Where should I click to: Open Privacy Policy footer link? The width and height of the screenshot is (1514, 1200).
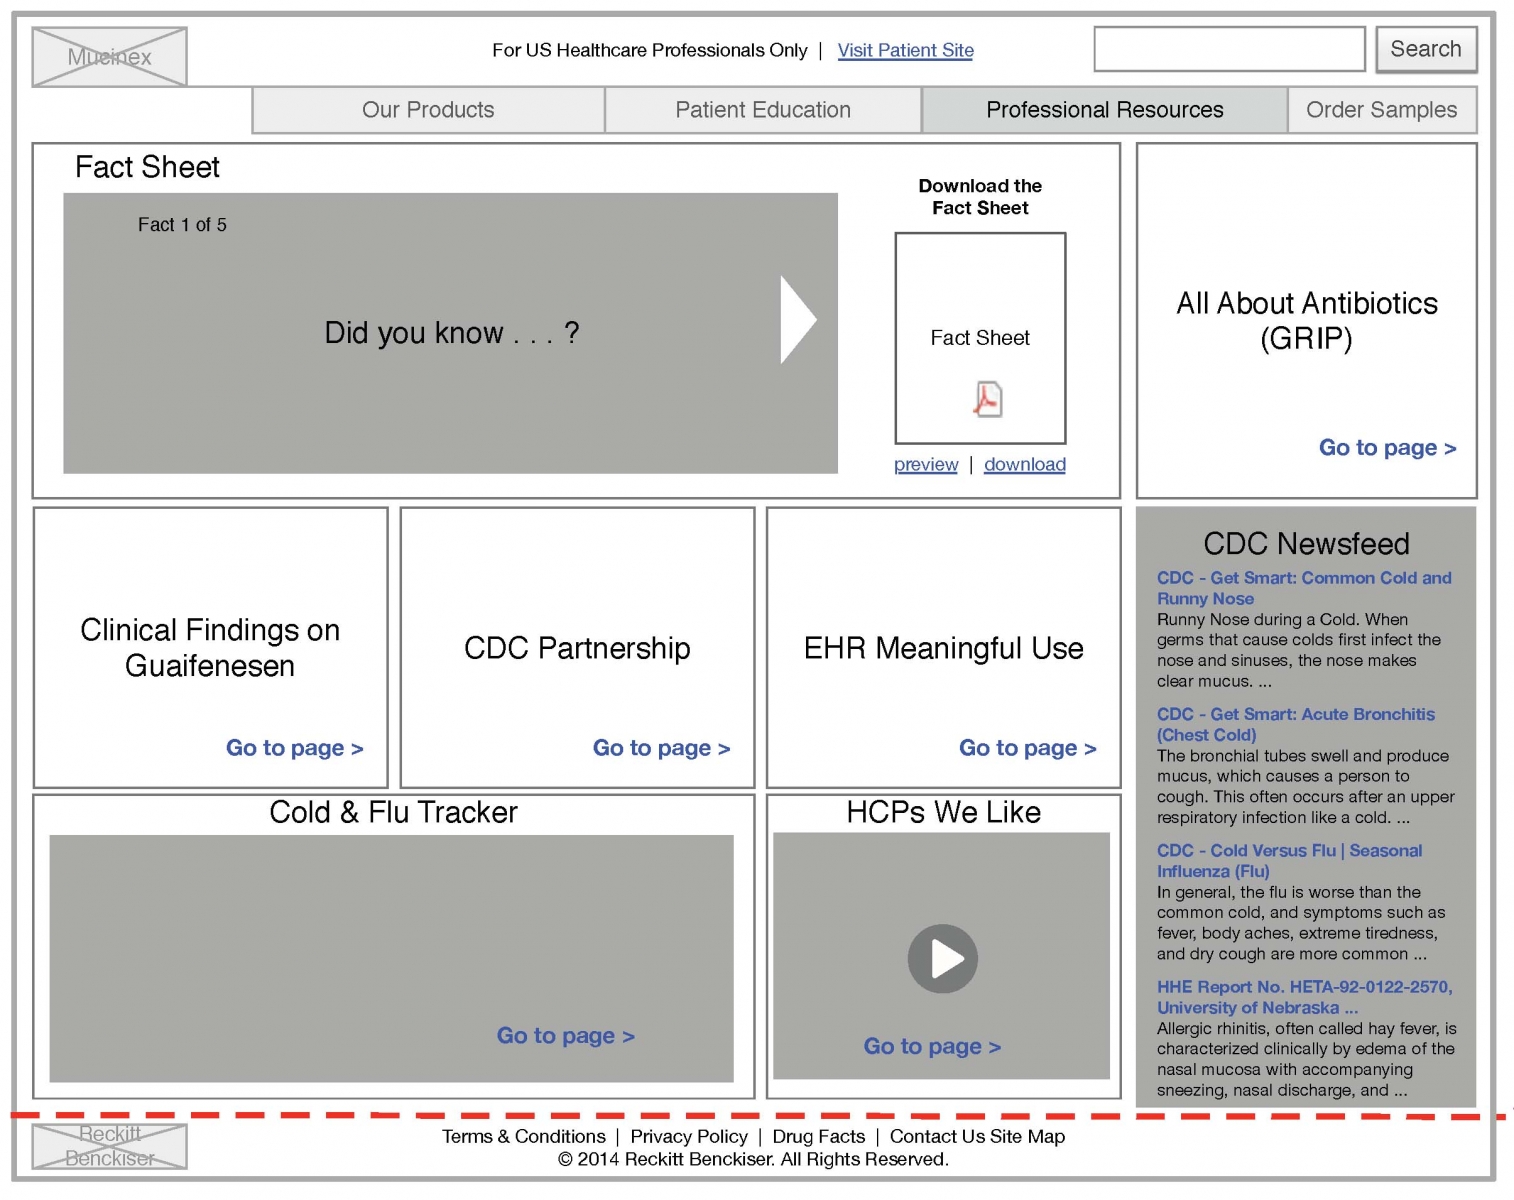pos(689,1136)
